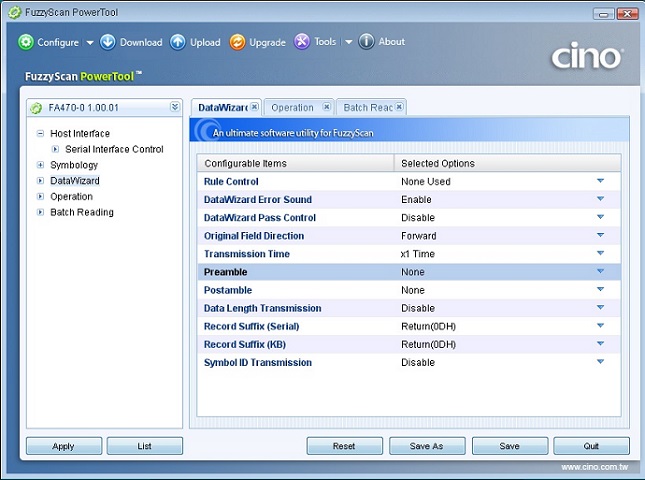Viewport: 645px width, 480px height.
Task: Click the FA470-0 device gear icon
Action: (x=36, y=108)
